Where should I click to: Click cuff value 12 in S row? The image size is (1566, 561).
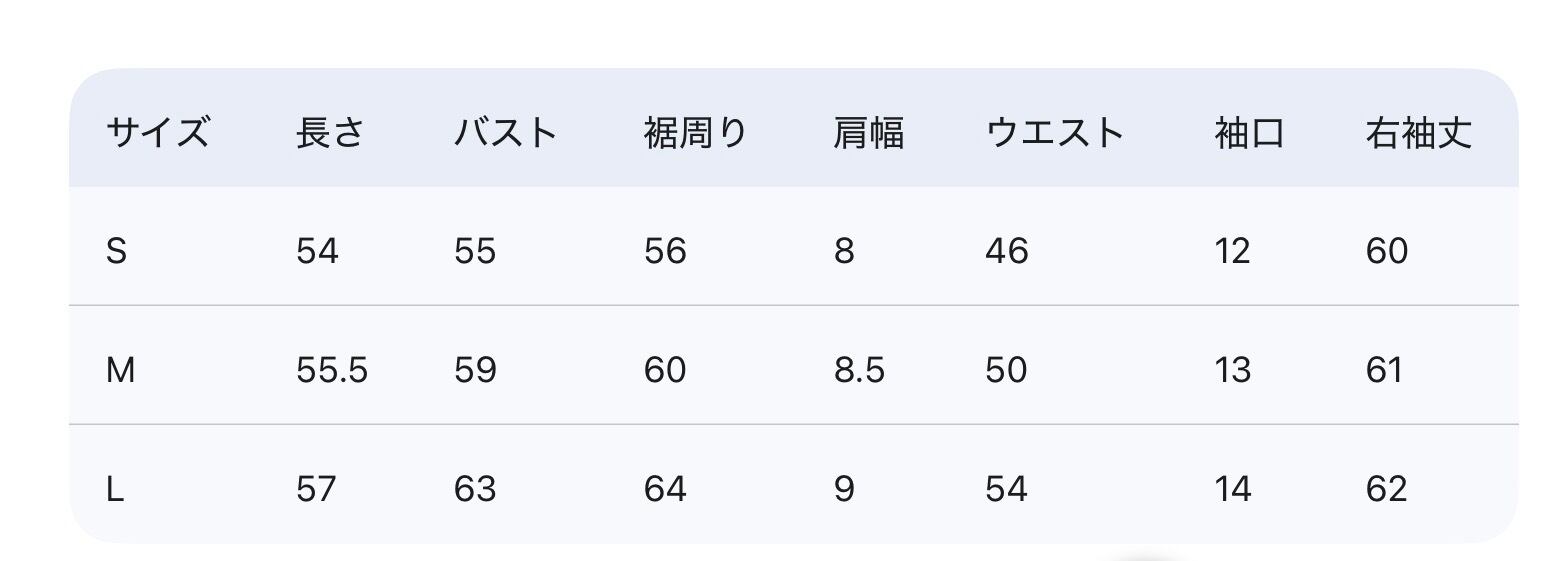1232,251
